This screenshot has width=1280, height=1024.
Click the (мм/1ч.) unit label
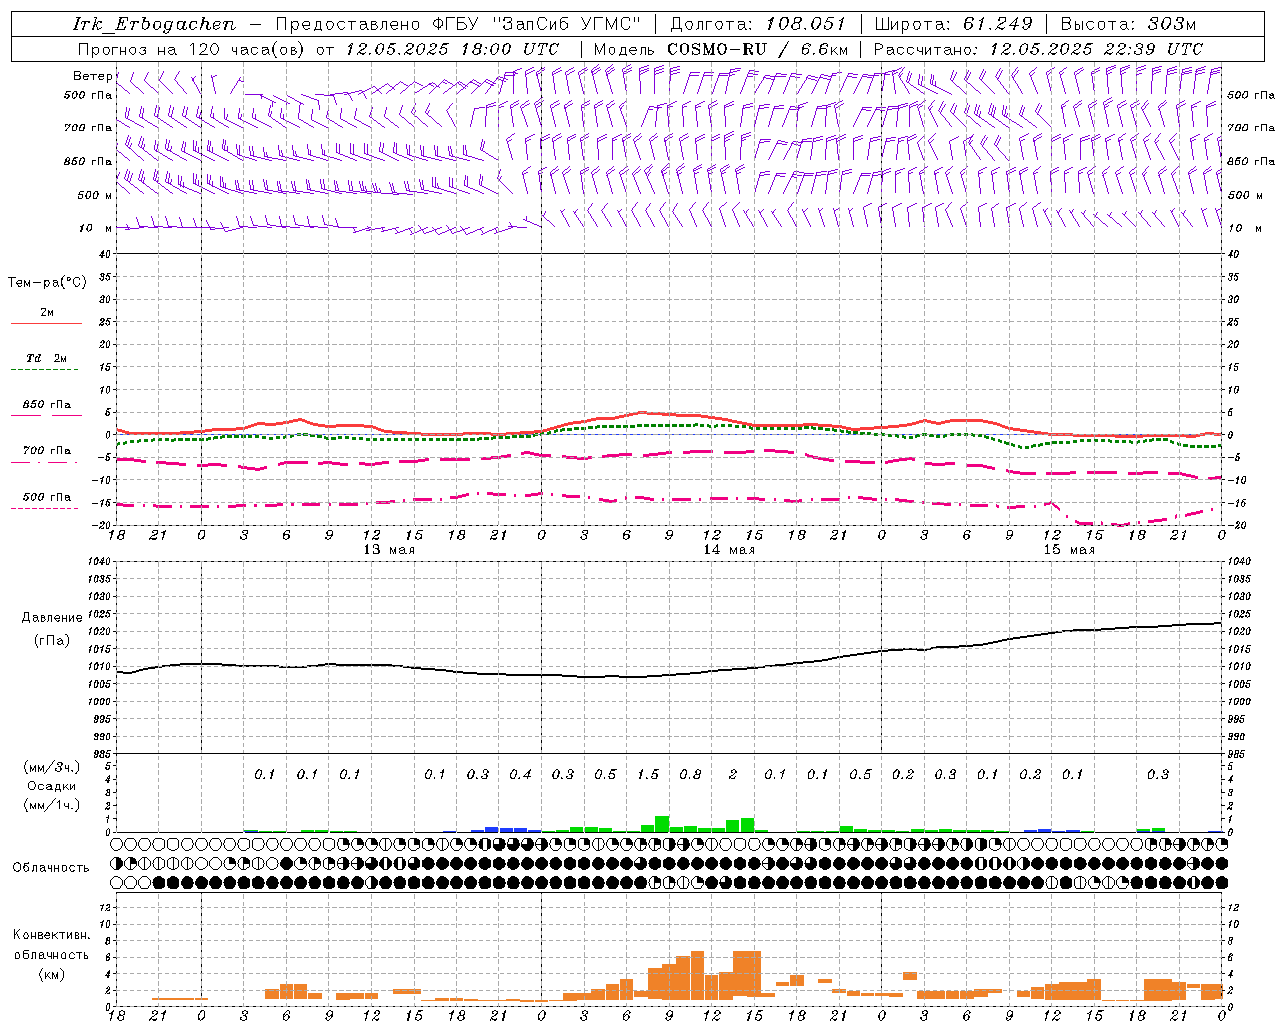coord(52,804)
